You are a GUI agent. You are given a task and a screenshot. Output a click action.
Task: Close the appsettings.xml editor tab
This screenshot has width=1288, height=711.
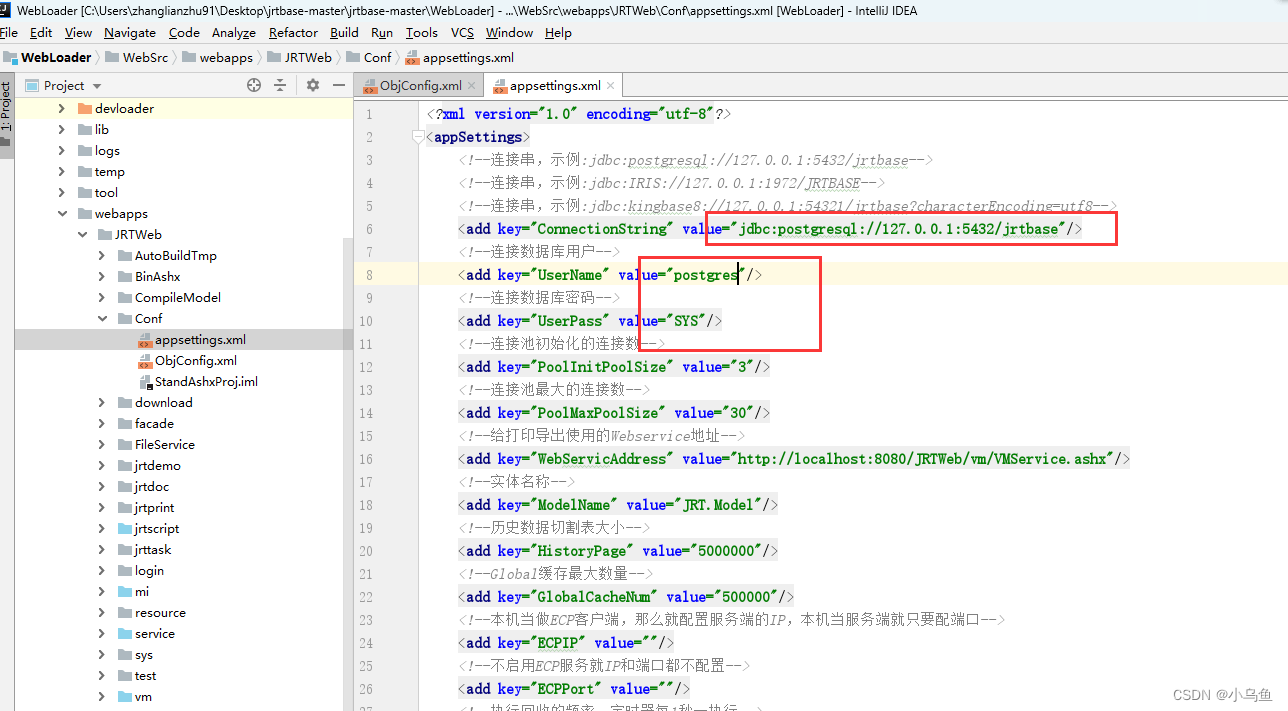pyautogui.click(x=611, y=86)
